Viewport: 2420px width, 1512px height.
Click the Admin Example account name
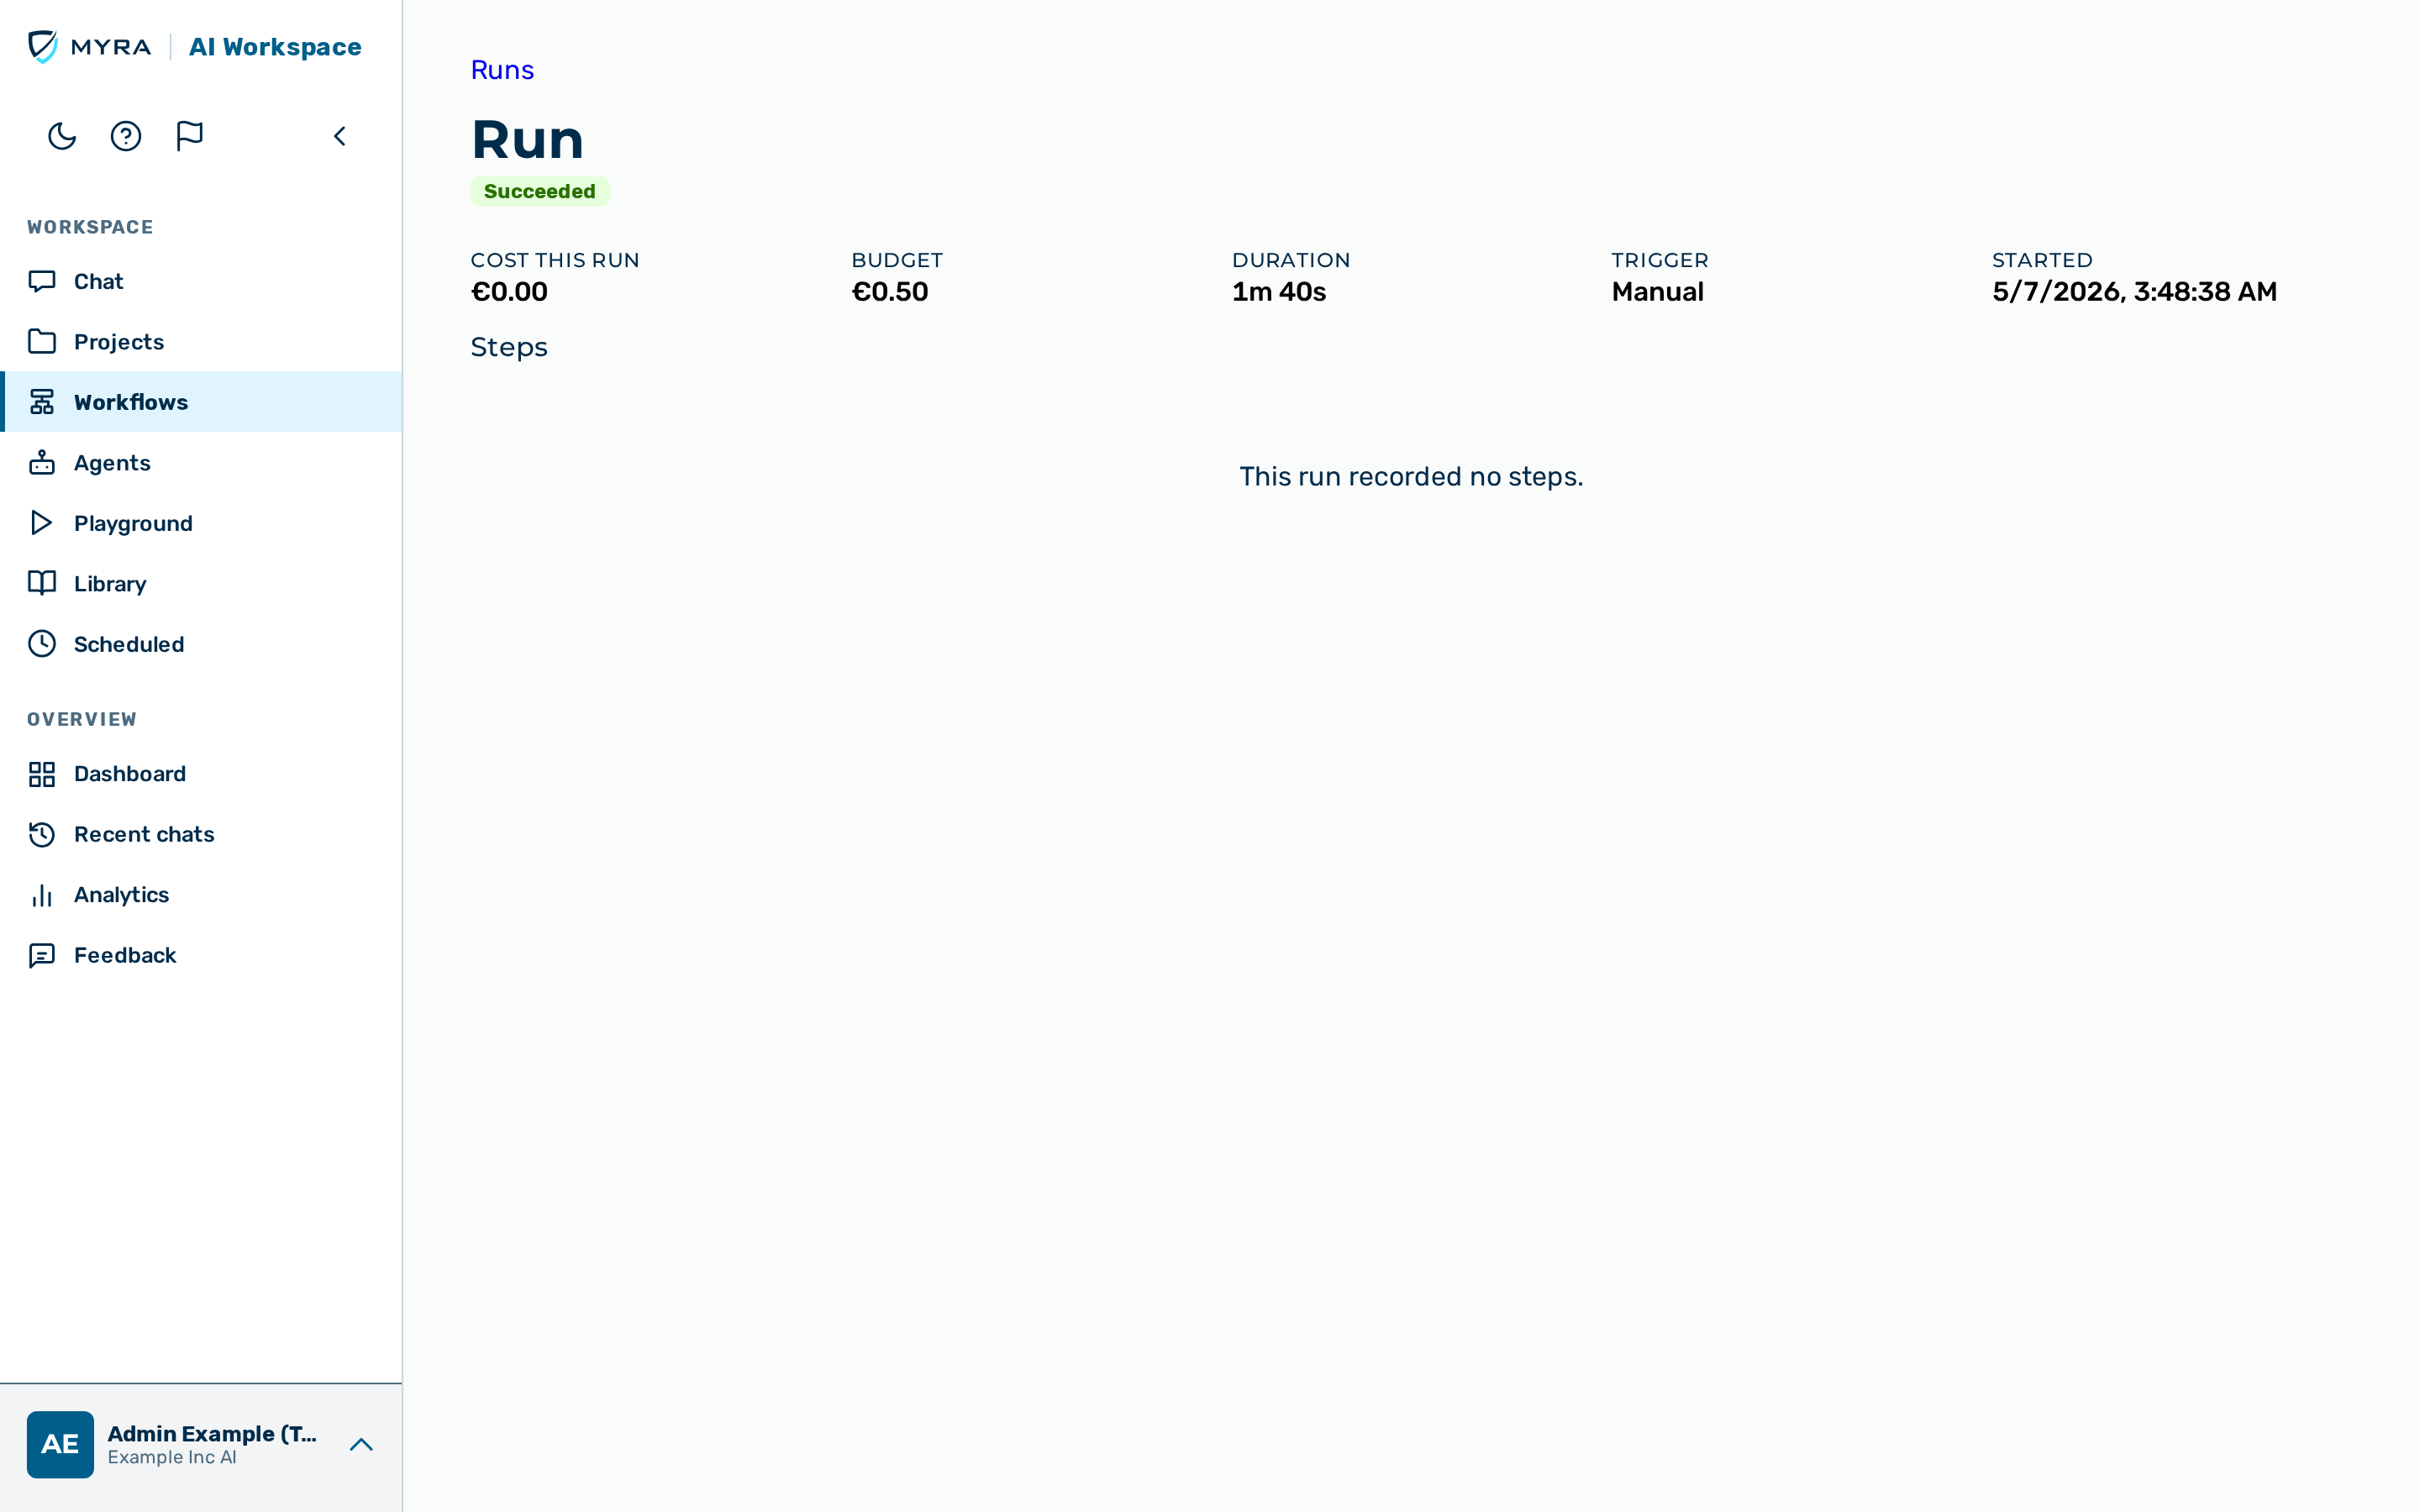point(212,1433)
